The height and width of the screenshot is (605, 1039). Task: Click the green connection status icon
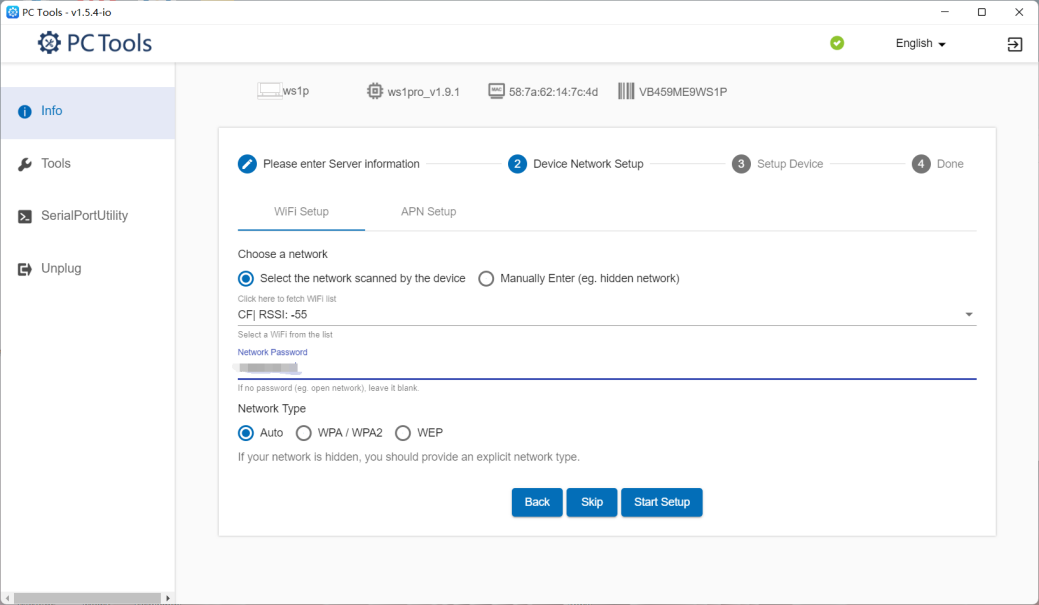point(837,43)
